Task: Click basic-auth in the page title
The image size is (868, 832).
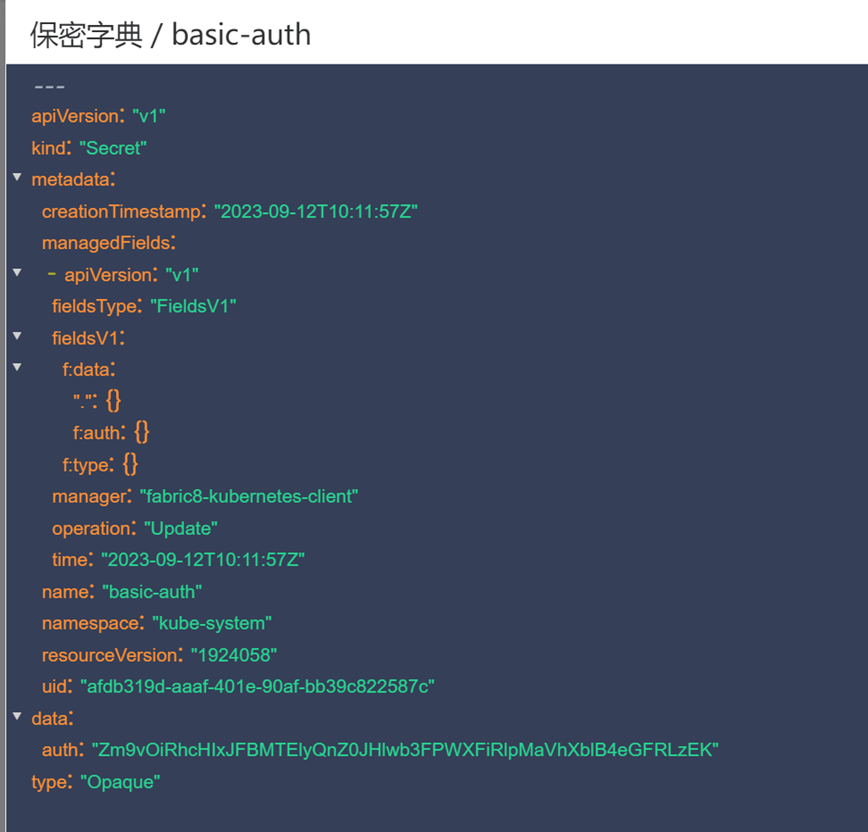Action: pyautogui.click(x=241, y=35)
